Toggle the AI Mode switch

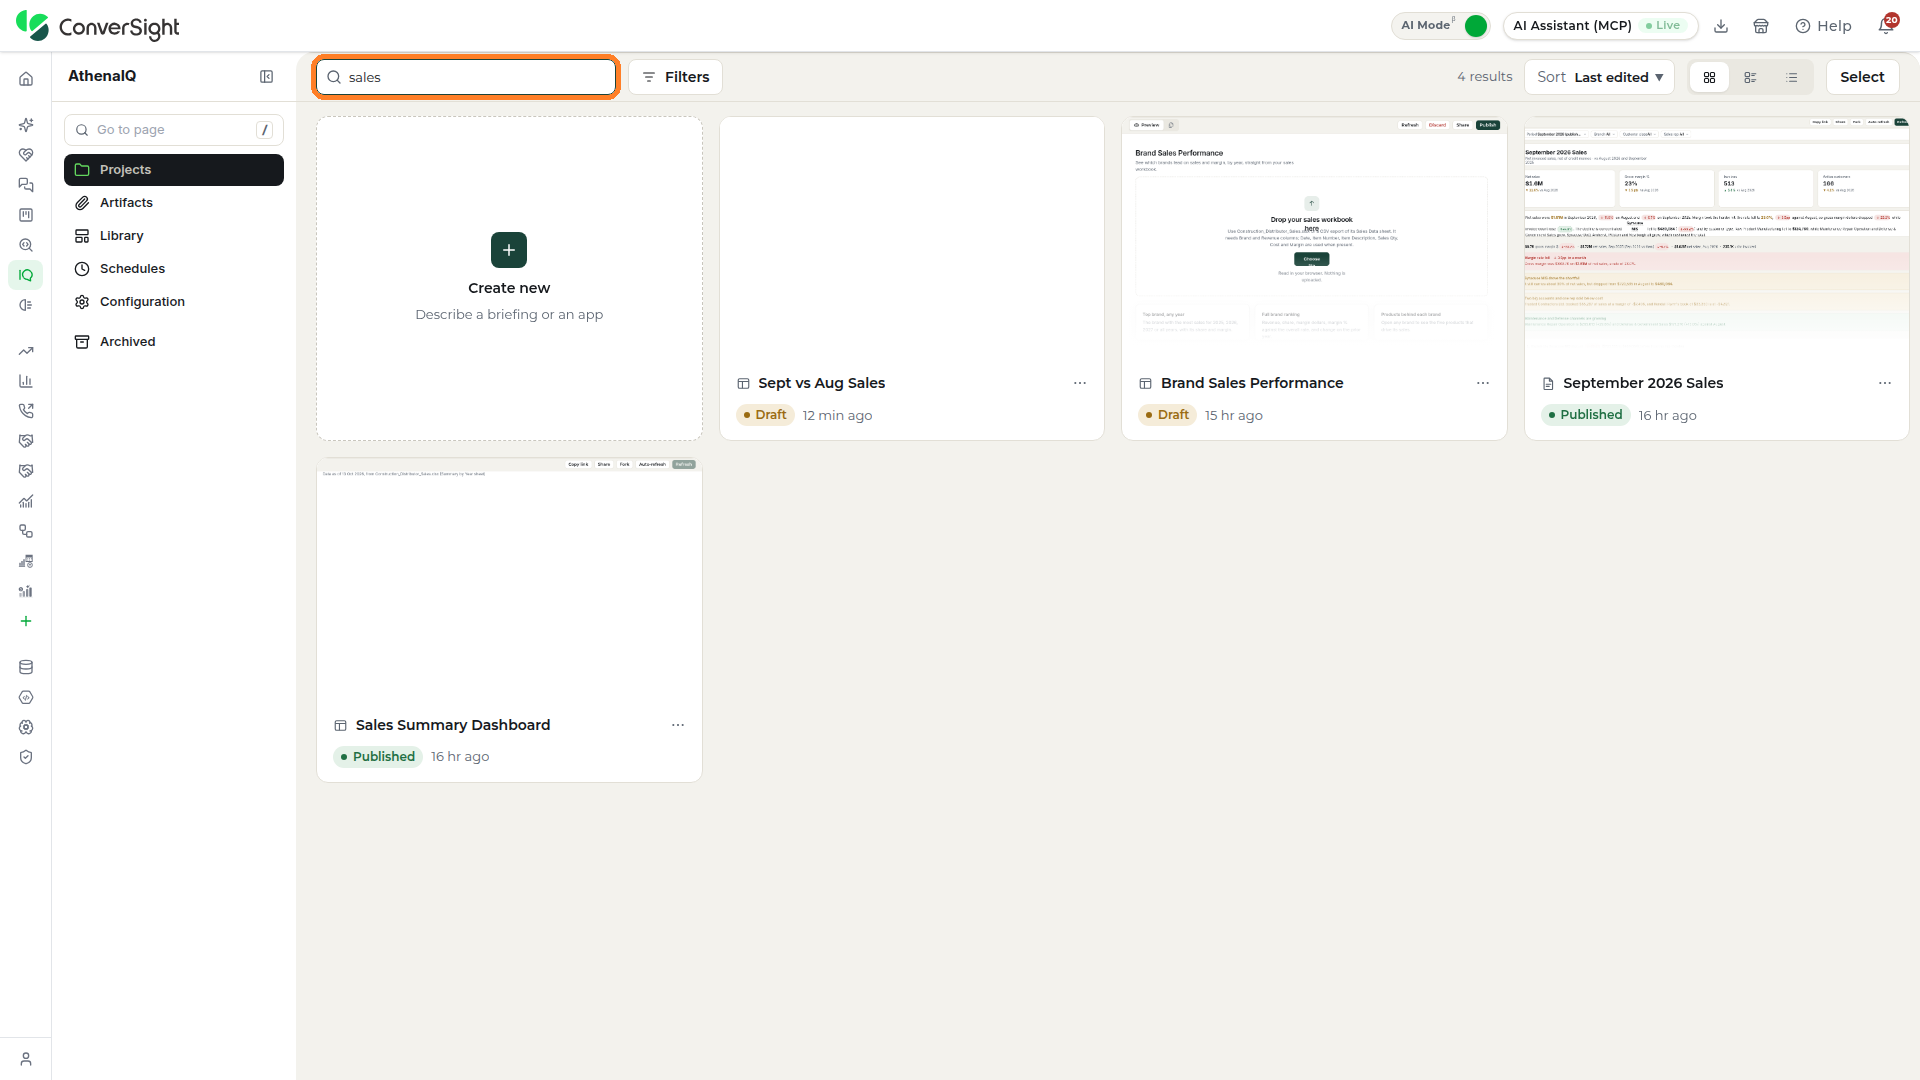click(x=1475, y=26)
